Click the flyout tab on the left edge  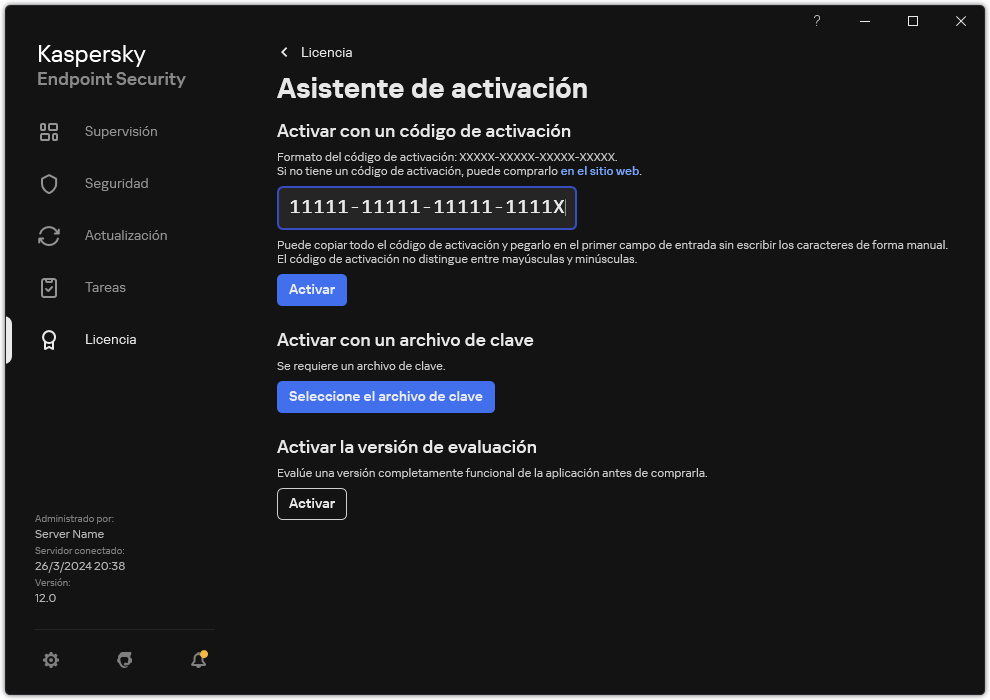pos(7,339)
